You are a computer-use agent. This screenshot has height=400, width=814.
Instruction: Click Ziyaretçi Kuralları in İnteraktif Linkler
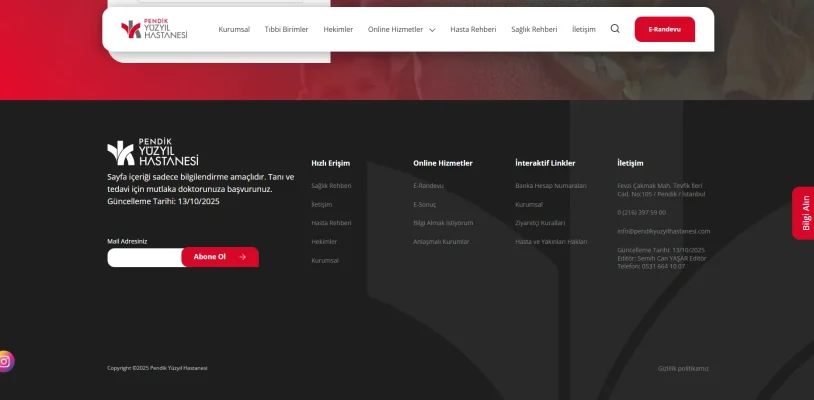[x=540, y=222]
